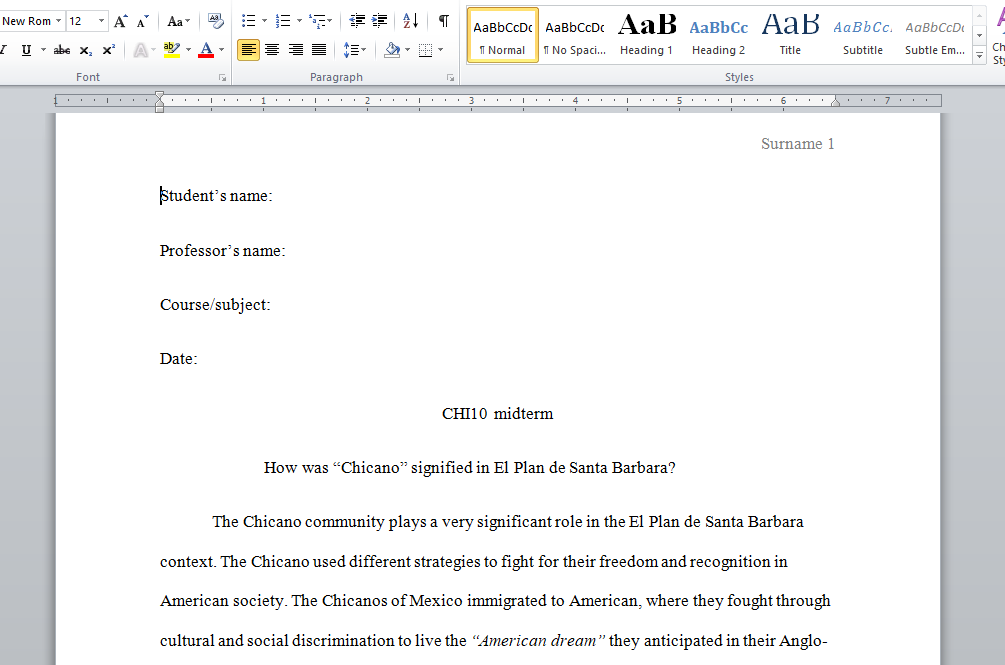Open Line and Paragraph Spacing menu
Image resolution: width=1005 pixels, height=665 pixels.
click(354, 50)
